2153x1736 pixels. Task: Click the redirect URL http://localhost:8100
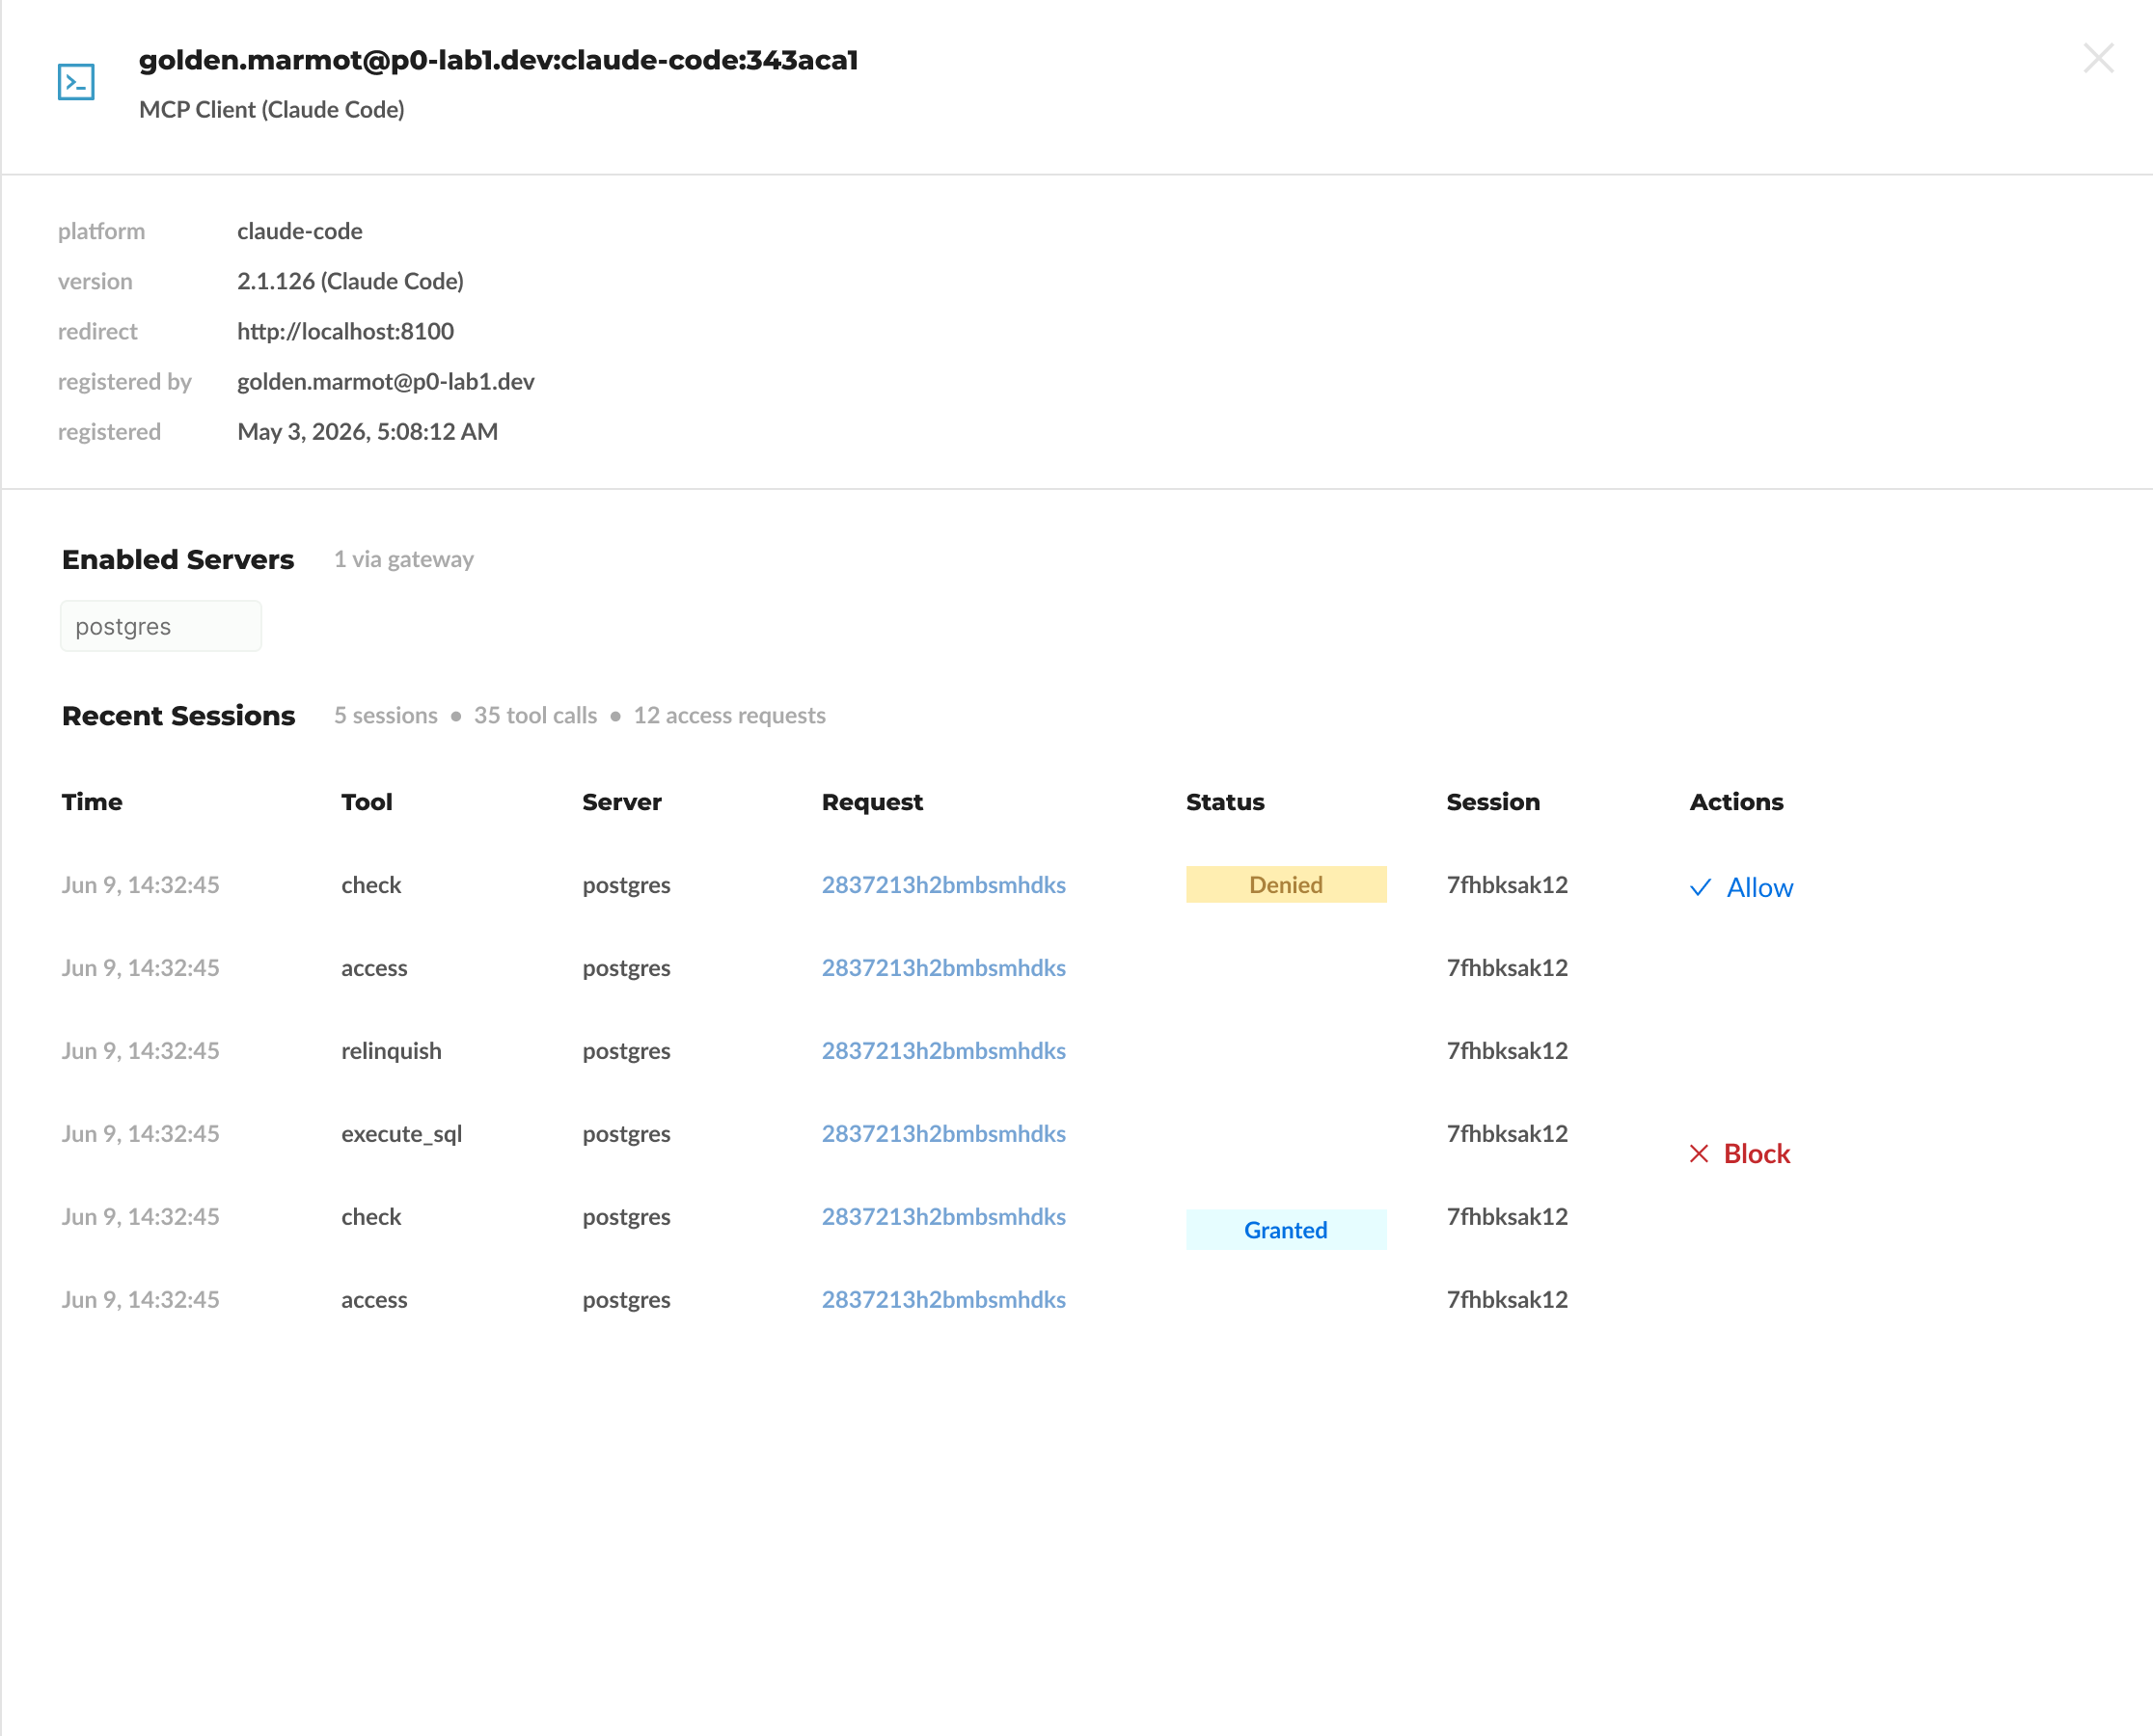[x=345, y=331]
